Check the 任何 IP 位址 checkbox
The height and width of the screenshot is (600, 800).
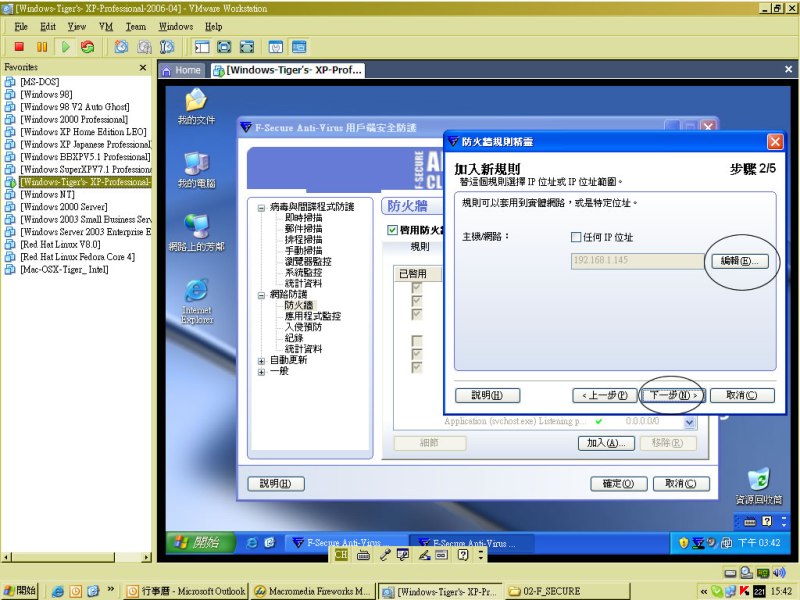pos(576,237)
